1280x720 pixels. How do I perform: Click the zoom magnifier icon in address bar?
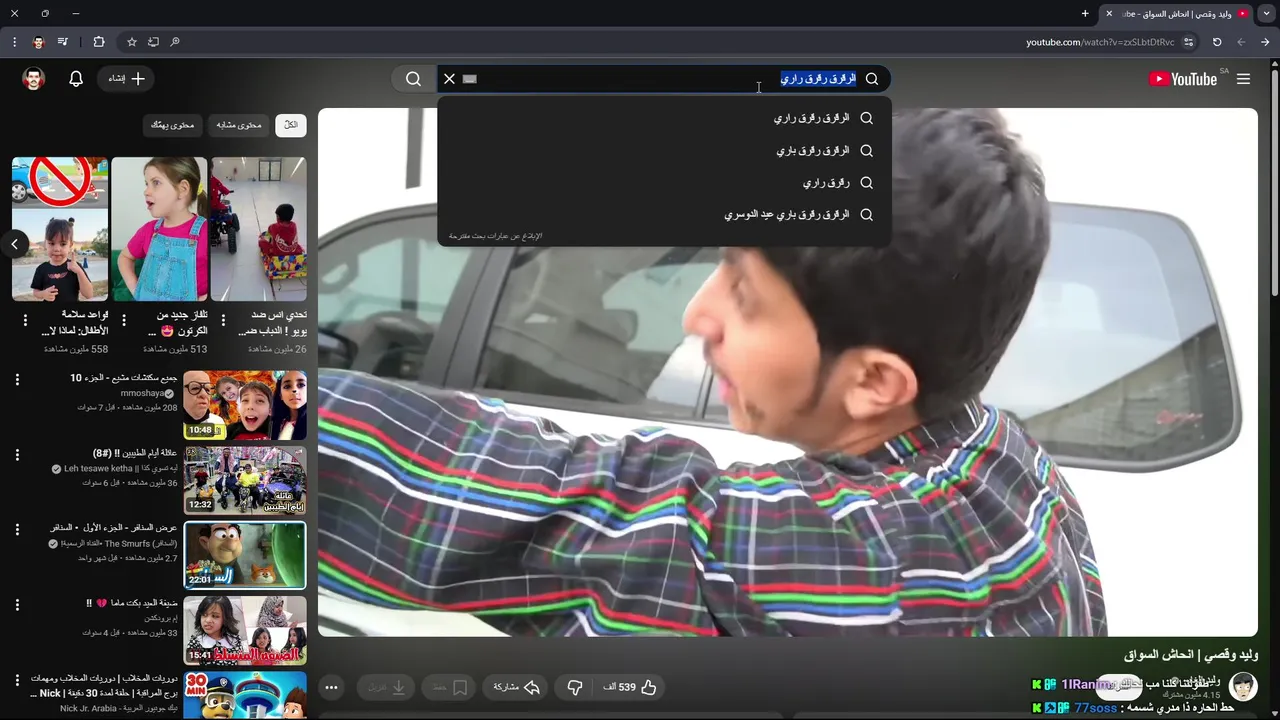[x=175, y=42]
